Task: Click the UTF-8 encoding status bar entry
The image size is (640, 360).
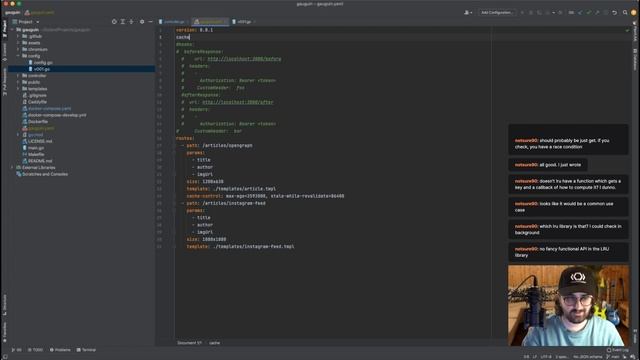Action: point(546,357)
